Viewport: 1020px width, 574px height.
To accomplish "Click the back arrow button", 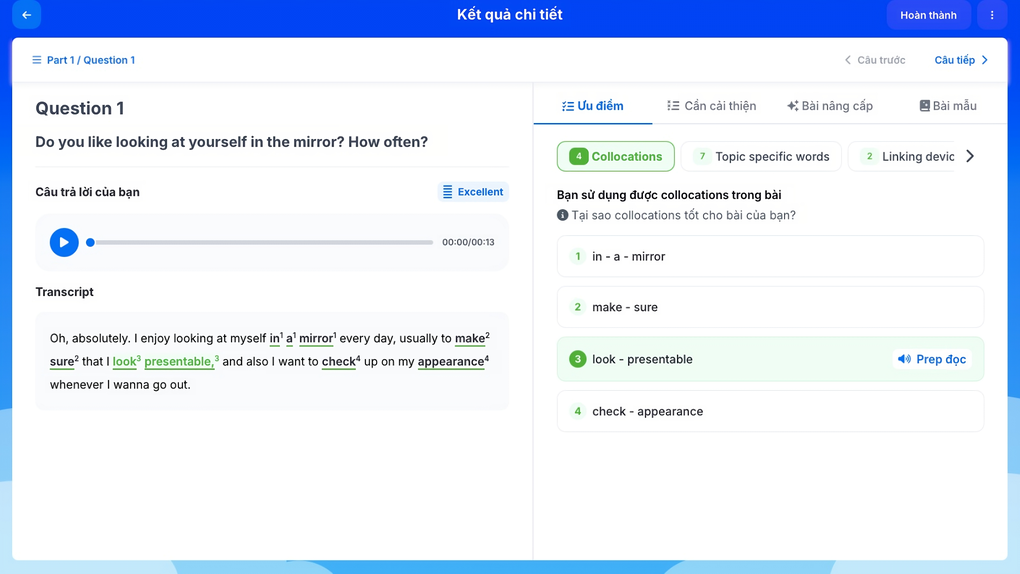I will (x=27, y=15).
